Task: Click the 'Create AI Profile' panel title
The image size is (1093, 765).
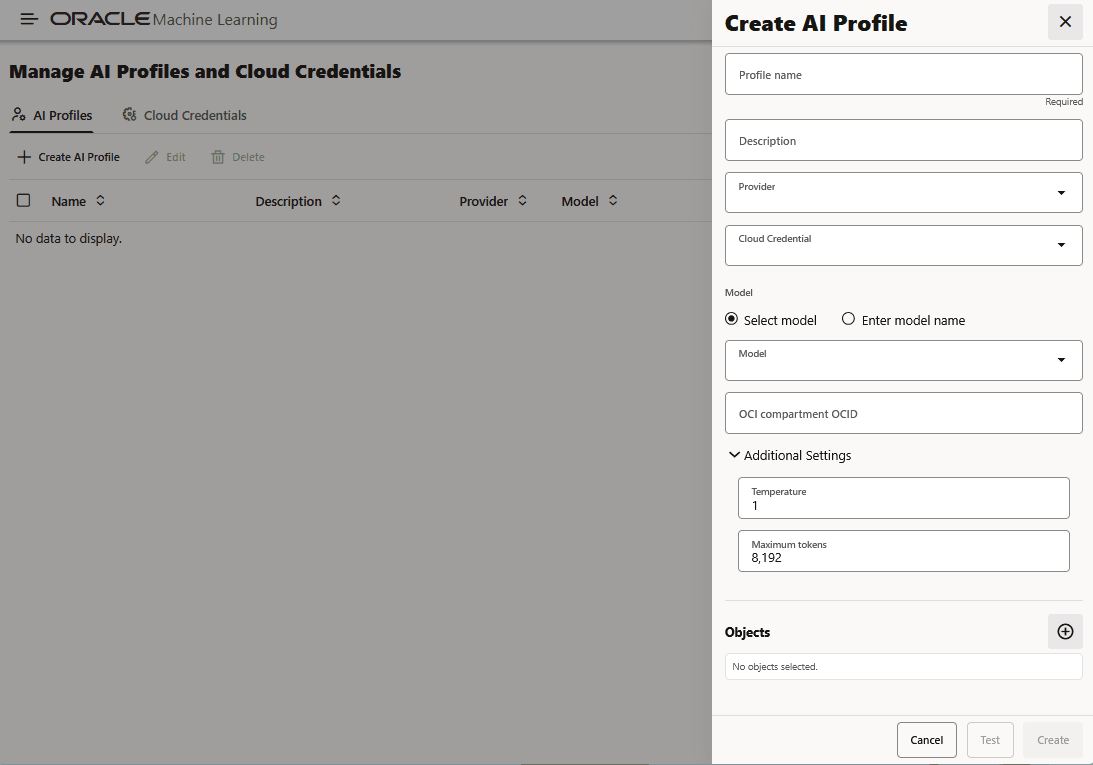Action: pos(816,23)
